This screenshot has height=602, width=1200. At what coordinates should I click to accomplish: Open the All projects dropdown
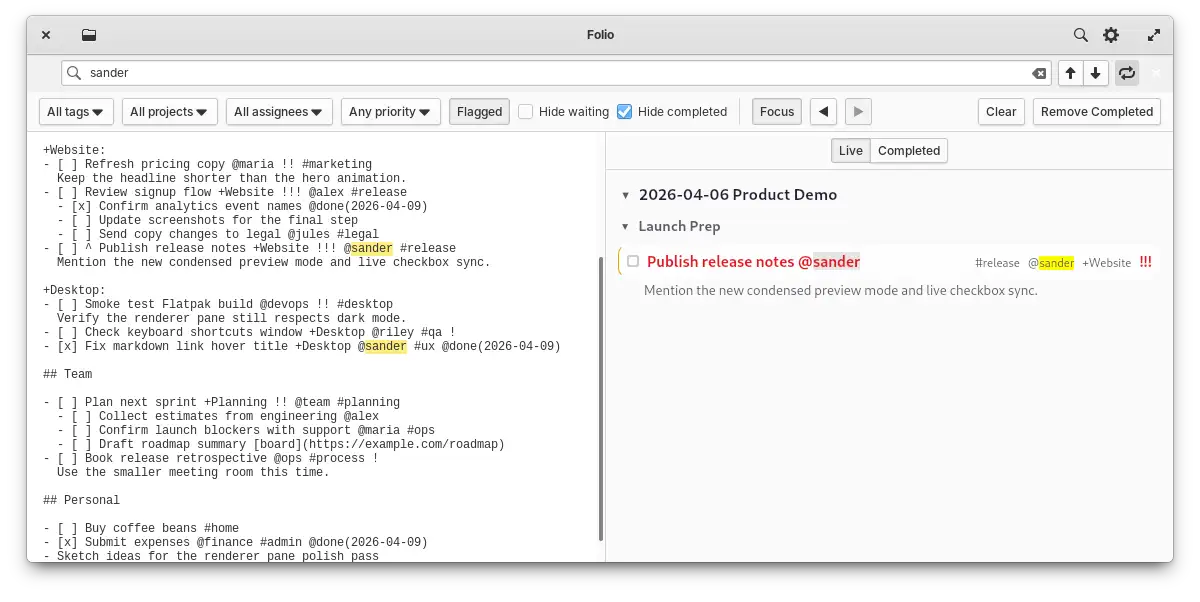tap(170, 112)
